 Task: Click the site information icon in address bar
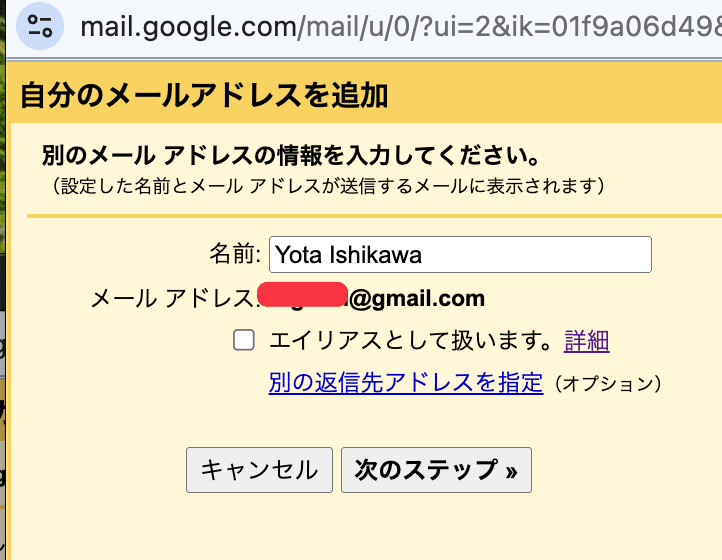coord(40,26)
